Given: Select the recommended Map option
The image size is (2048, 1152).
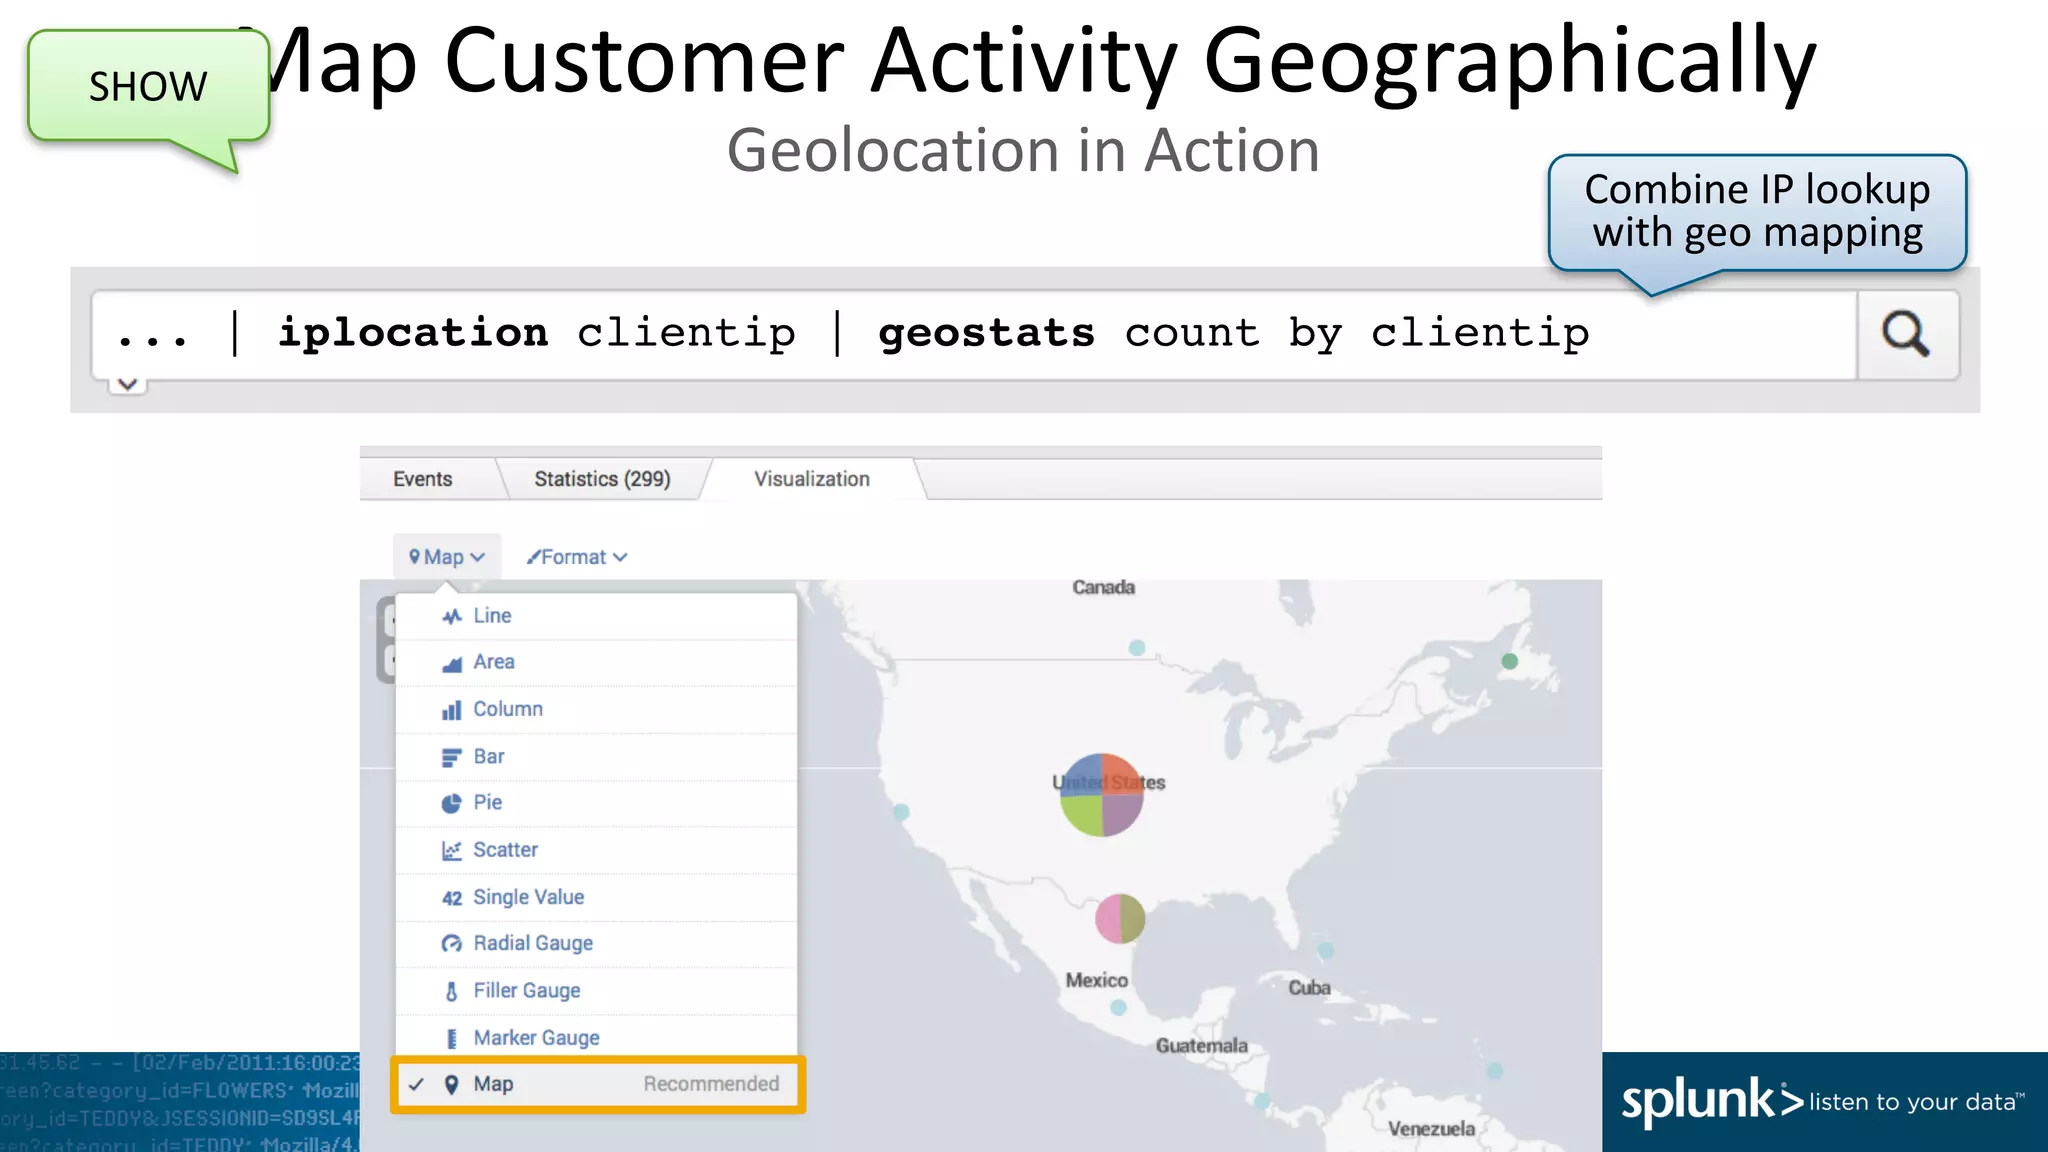Looking at the screenshot, I should point(598,1084).
